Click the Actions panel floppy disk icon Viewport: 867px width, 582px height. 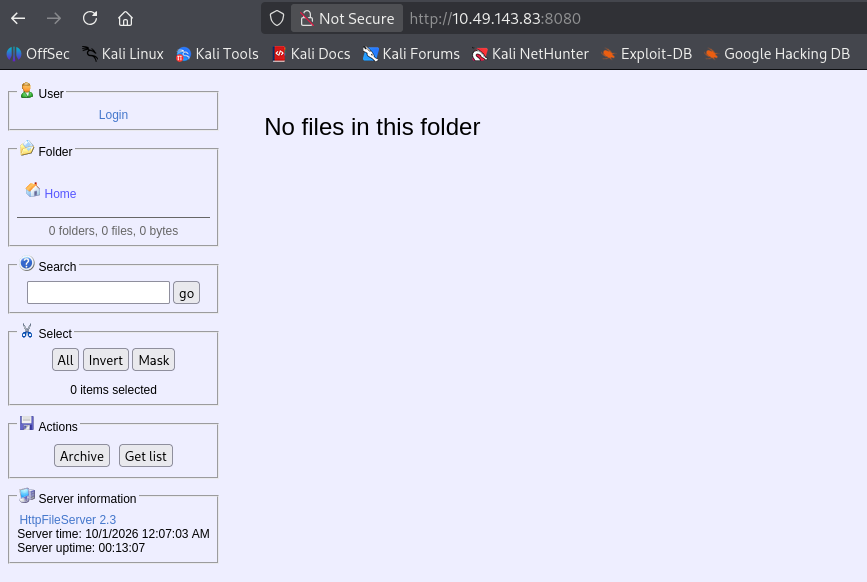click(27, 423)
